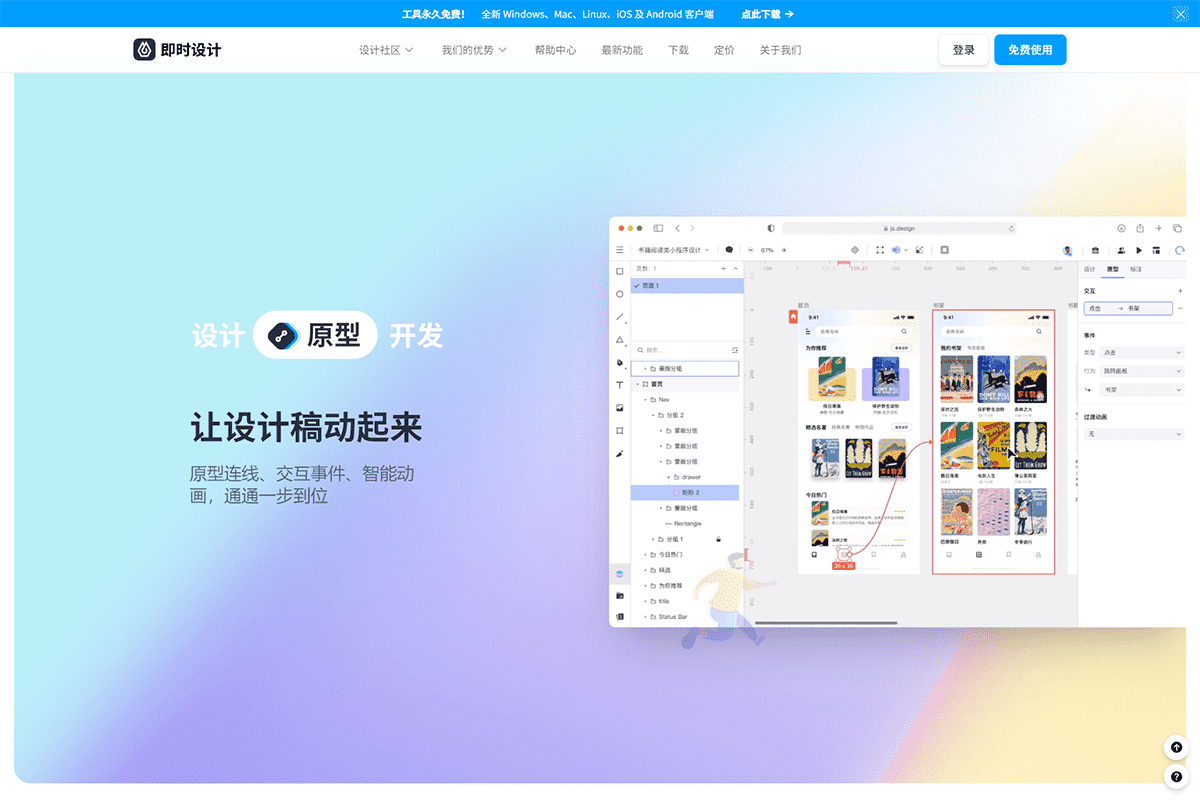The height and width of the screenshot is (800, 1200).
Task: Toggle the lock on layer 分组 1
Action: pyautogui.click(x=718, y=539)
